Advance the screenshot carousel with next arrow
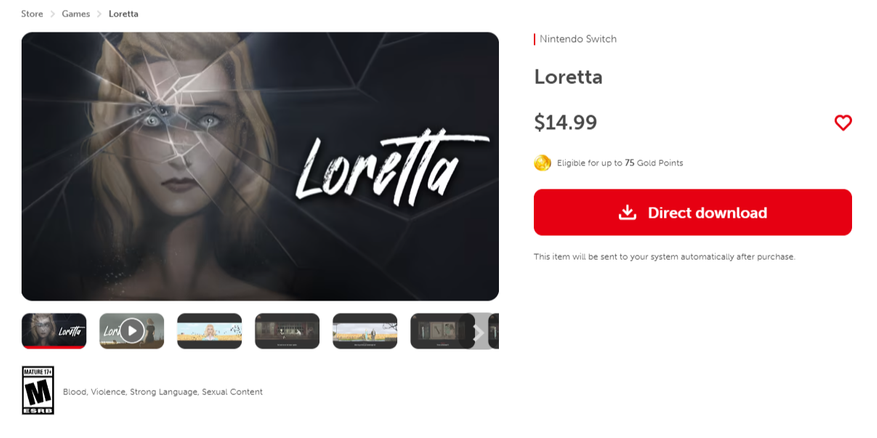This screenshot has width=877, height=438. click(x=479, y=333)
